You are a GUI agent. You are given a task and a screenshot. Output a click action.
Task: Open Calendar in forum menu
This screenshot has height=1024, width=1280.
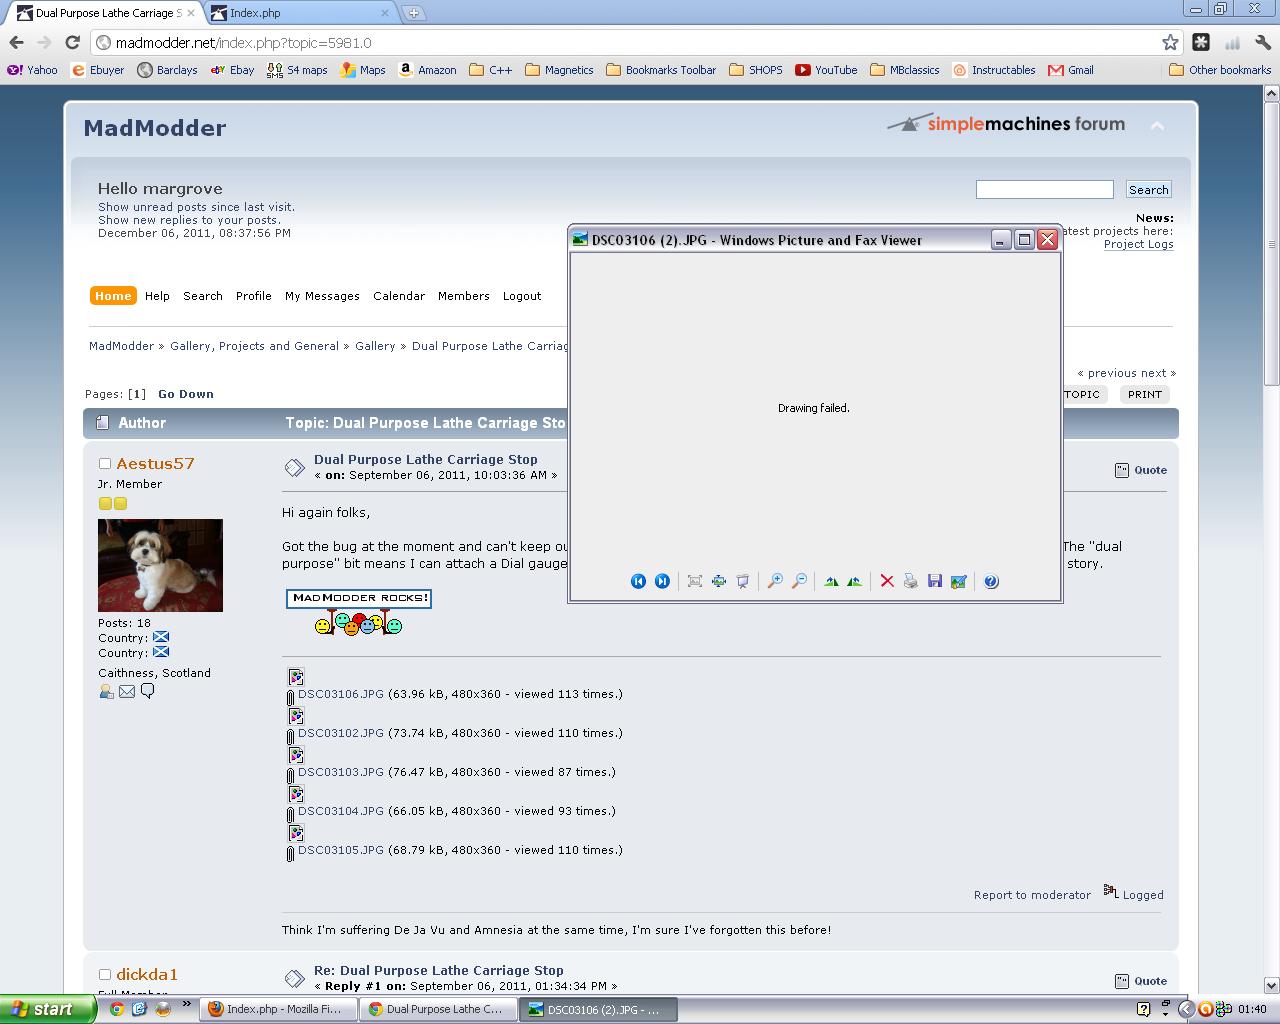(399, 296)
